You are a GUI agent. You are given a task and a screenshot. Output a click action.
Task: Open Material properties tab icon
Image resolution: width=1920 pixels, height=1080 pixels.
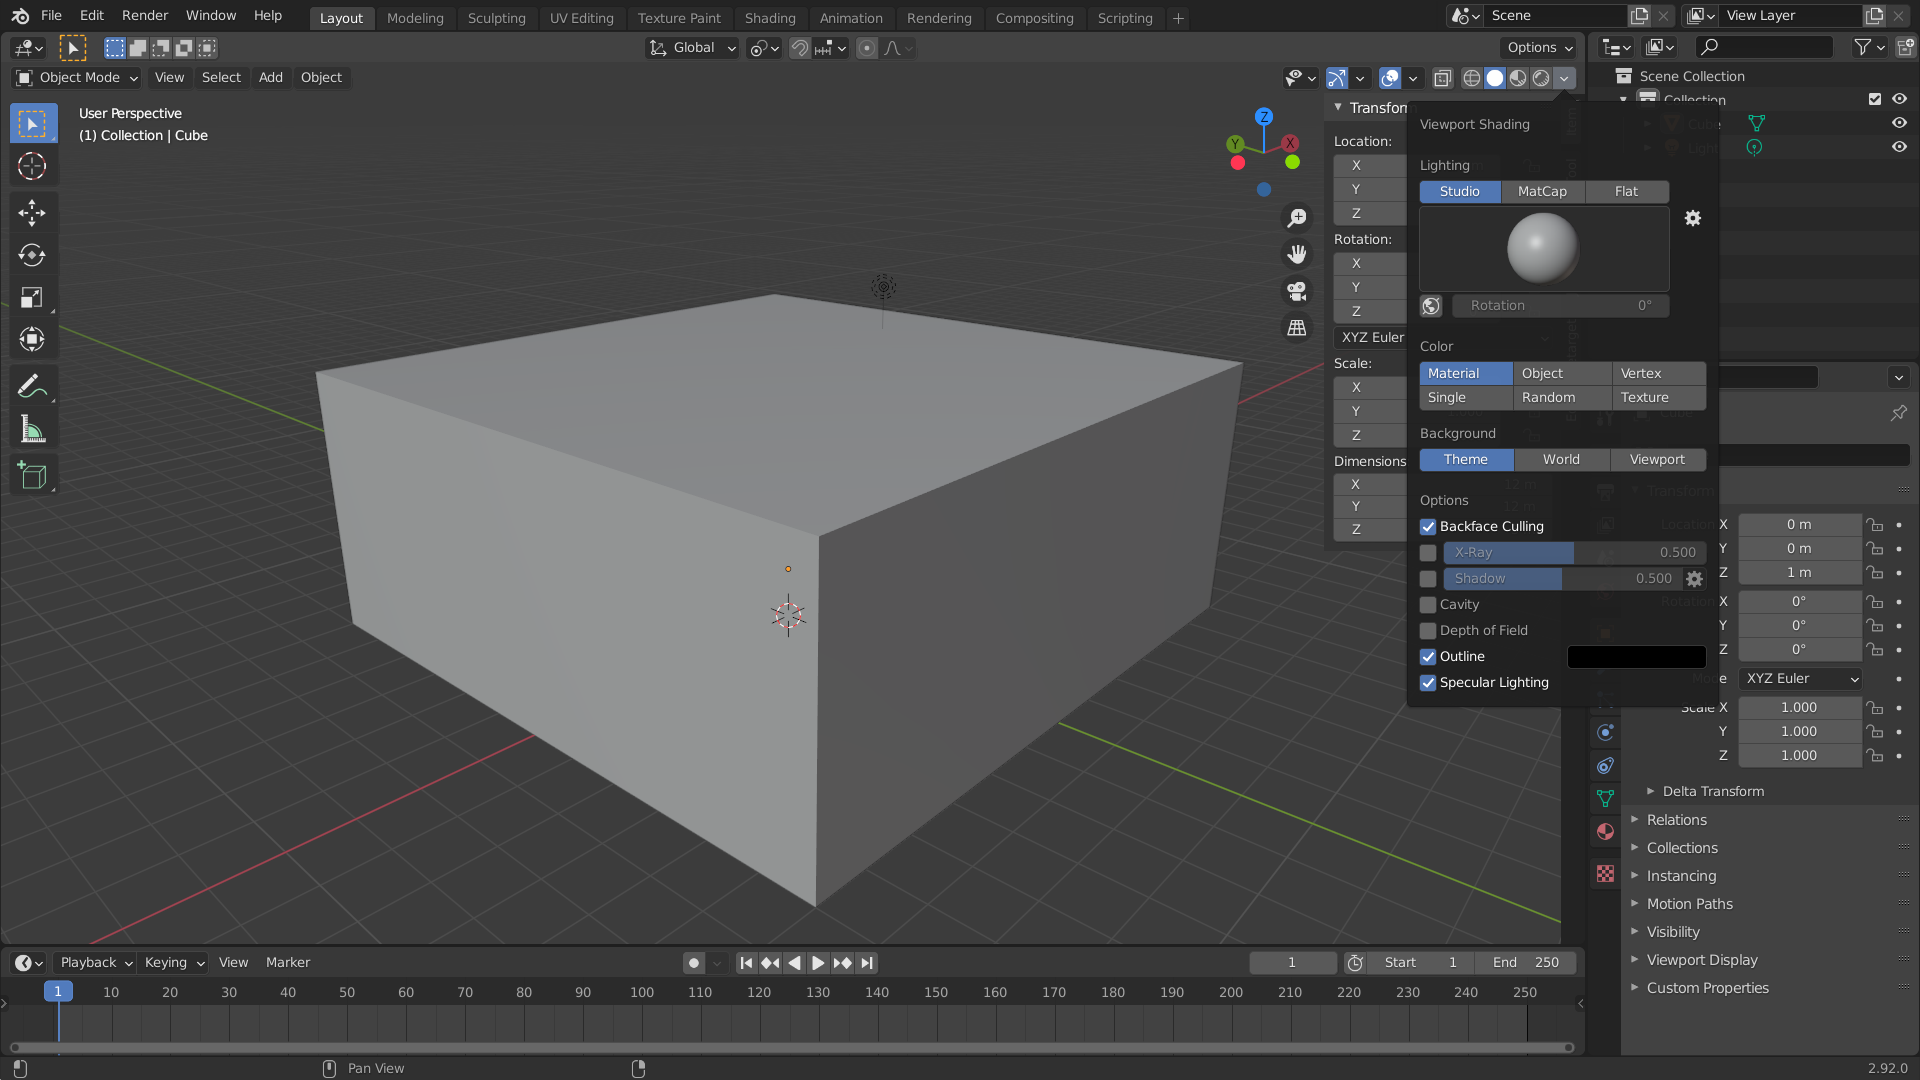(1605, 832)
